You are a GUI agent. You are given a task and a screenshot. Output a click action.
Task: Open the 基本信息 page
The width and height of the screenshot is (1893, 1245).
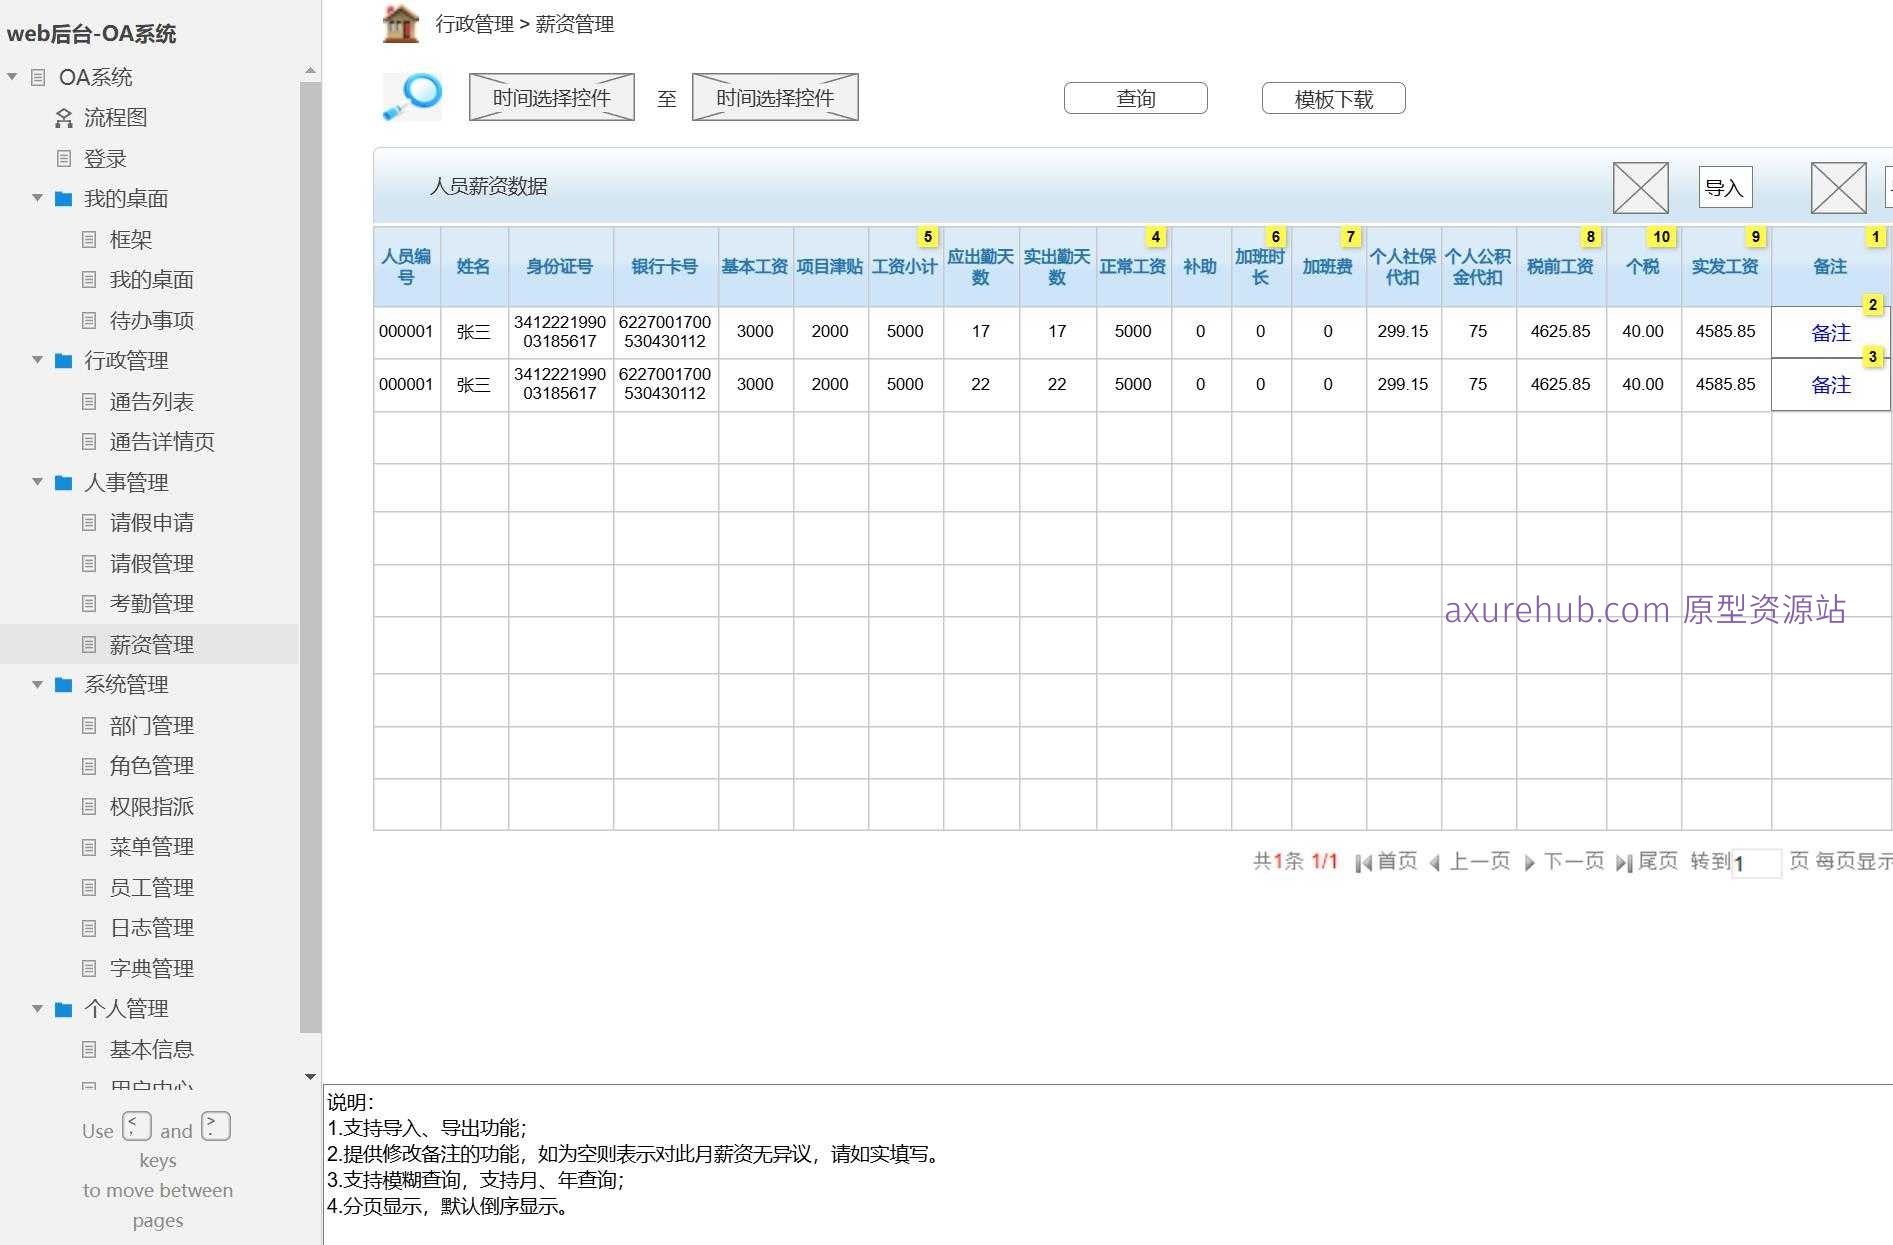point(152,1049)
